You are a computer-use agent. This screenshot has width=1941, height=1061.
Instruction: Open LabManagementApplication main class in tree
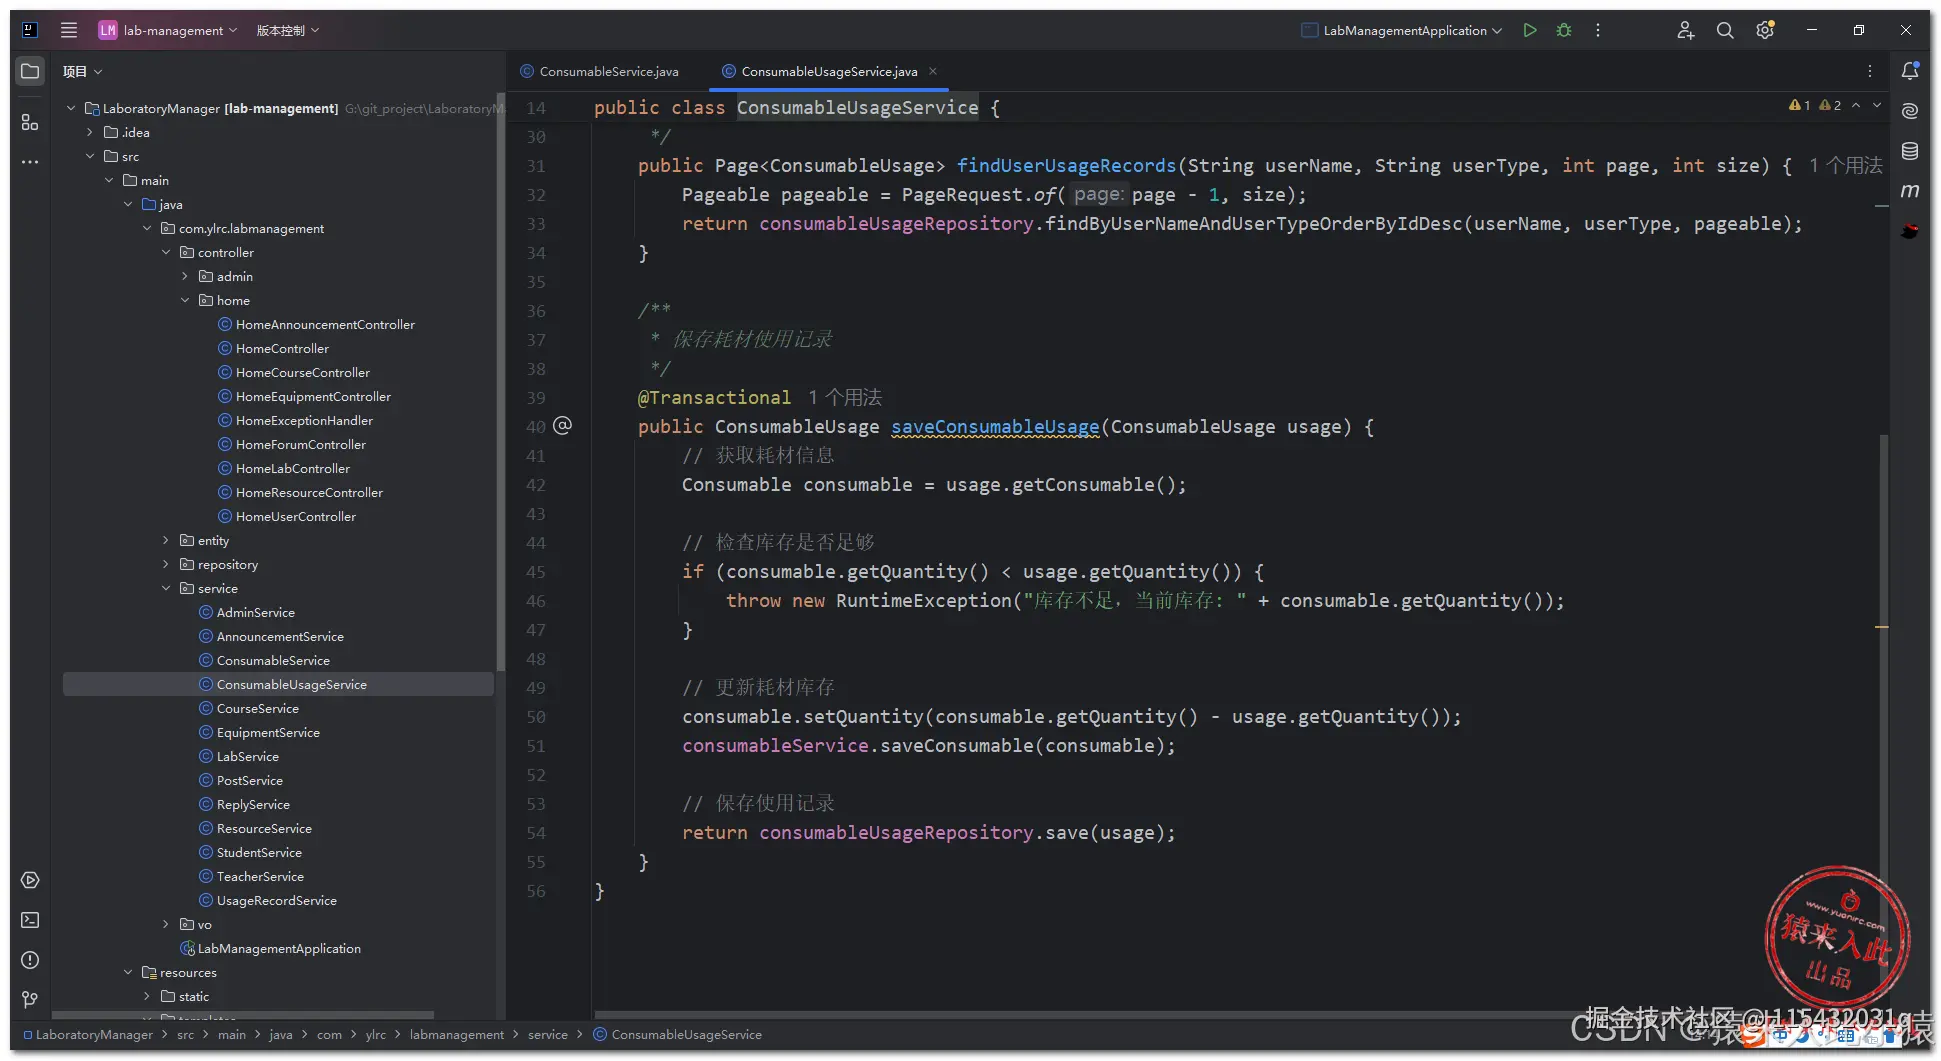pos(279,948)
